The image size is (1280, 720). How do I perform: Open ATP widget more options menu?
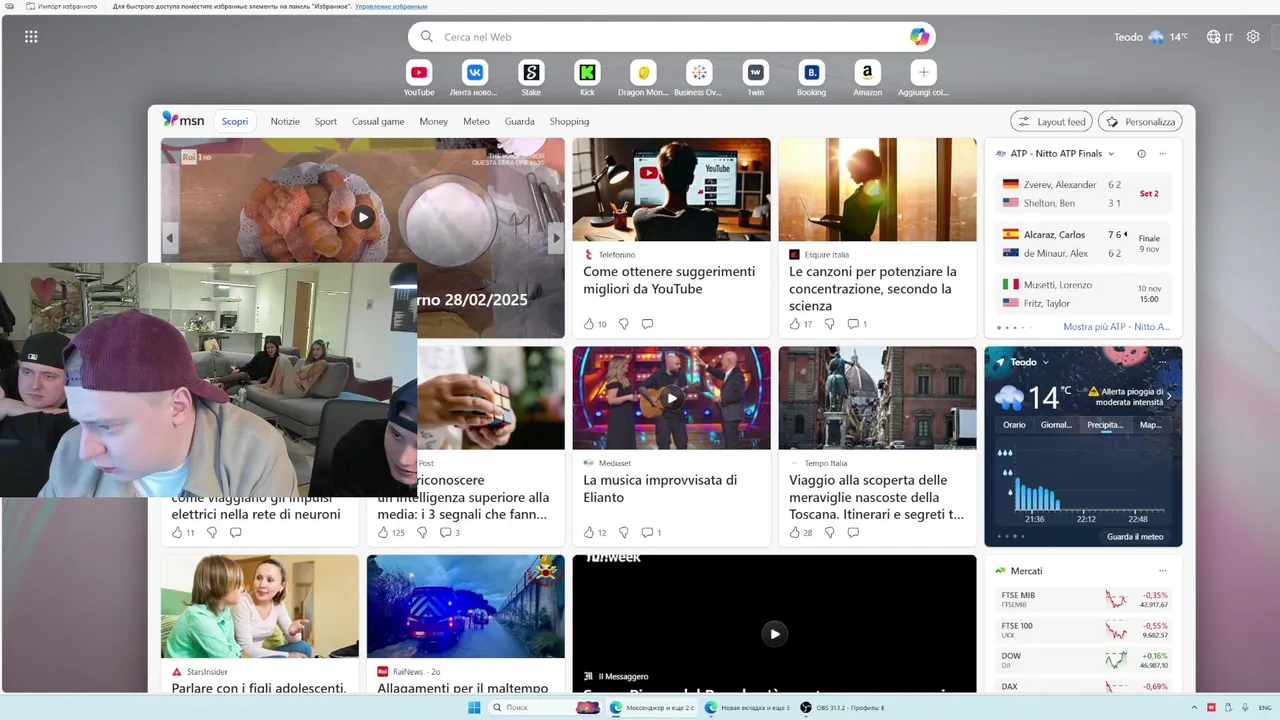(x=1162, y=154)
